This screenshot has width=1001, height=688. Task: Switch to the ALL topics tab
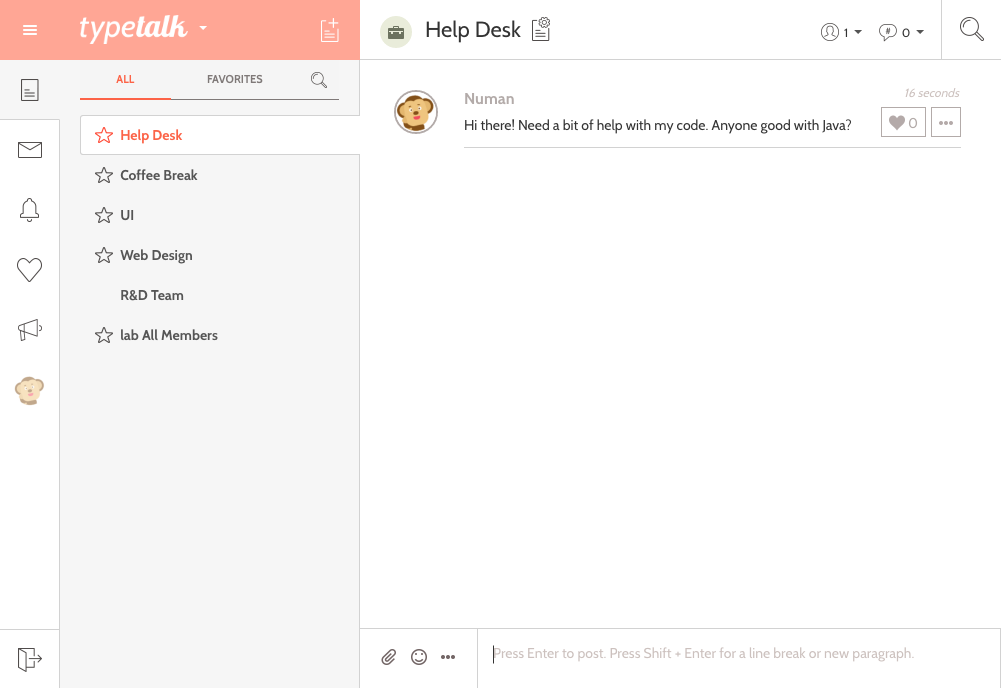pos(125,79)
